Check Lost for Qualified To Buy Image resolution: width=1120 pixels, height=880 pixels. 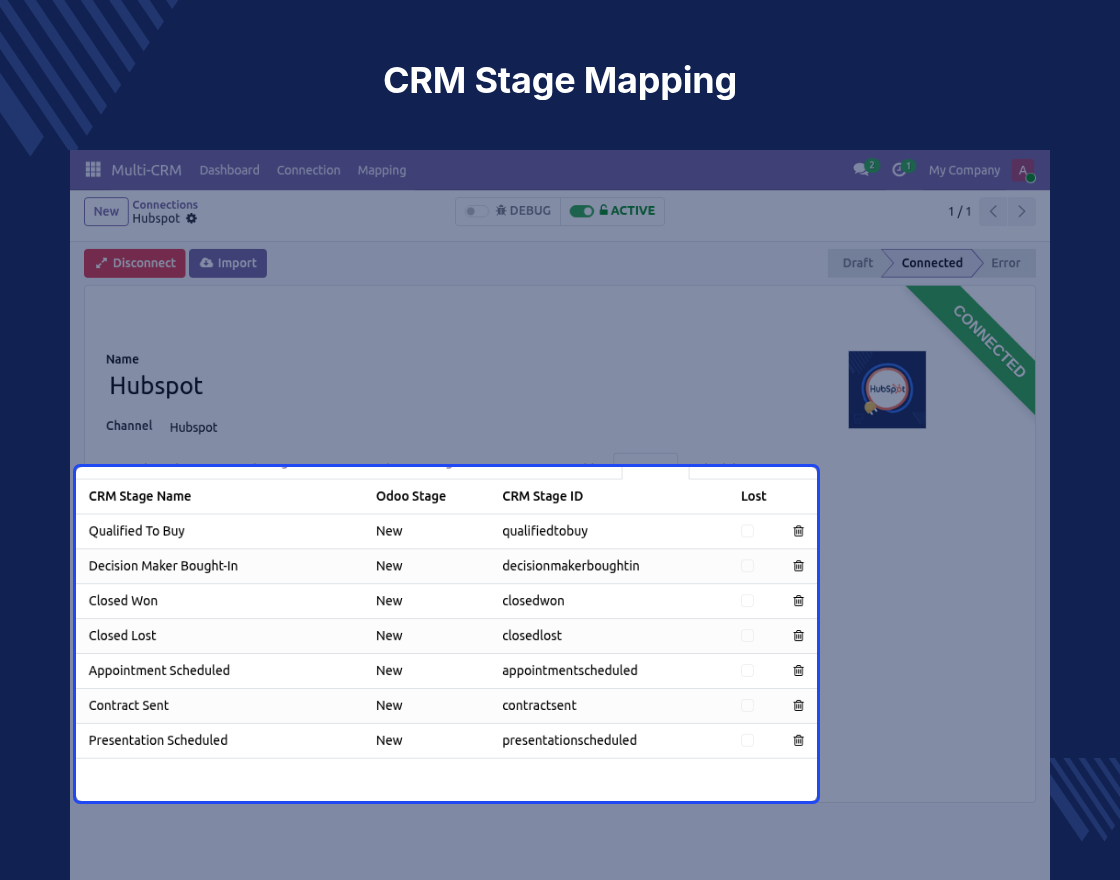(747, 531)
